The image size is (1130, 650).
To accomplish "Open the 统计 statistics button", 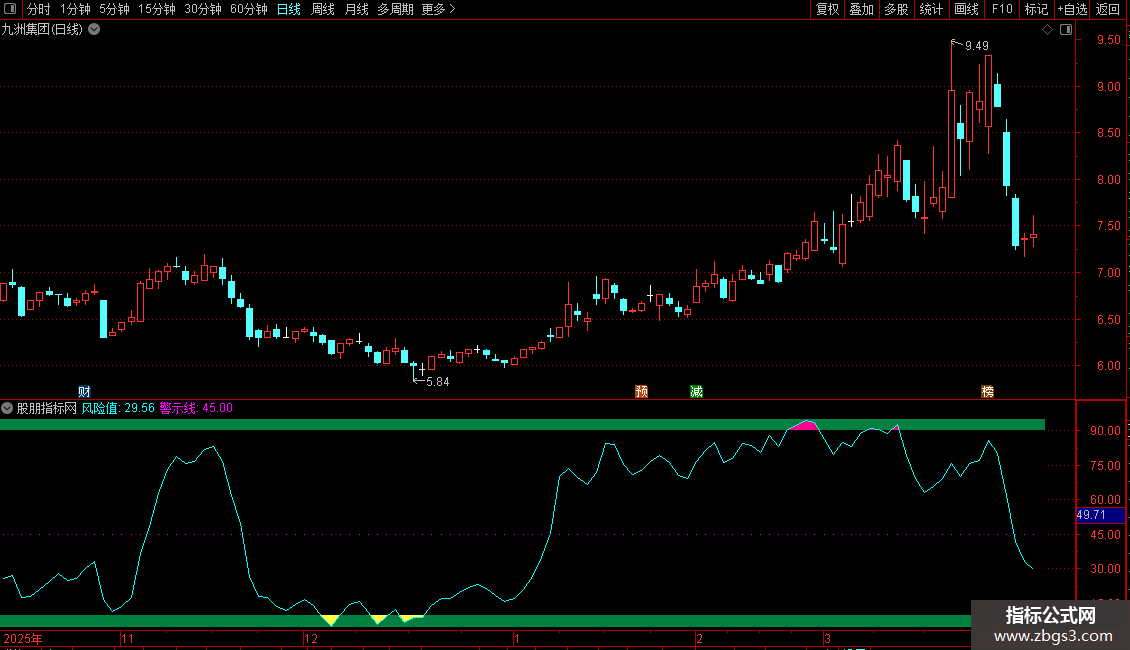I will click(x=930, y=9).
